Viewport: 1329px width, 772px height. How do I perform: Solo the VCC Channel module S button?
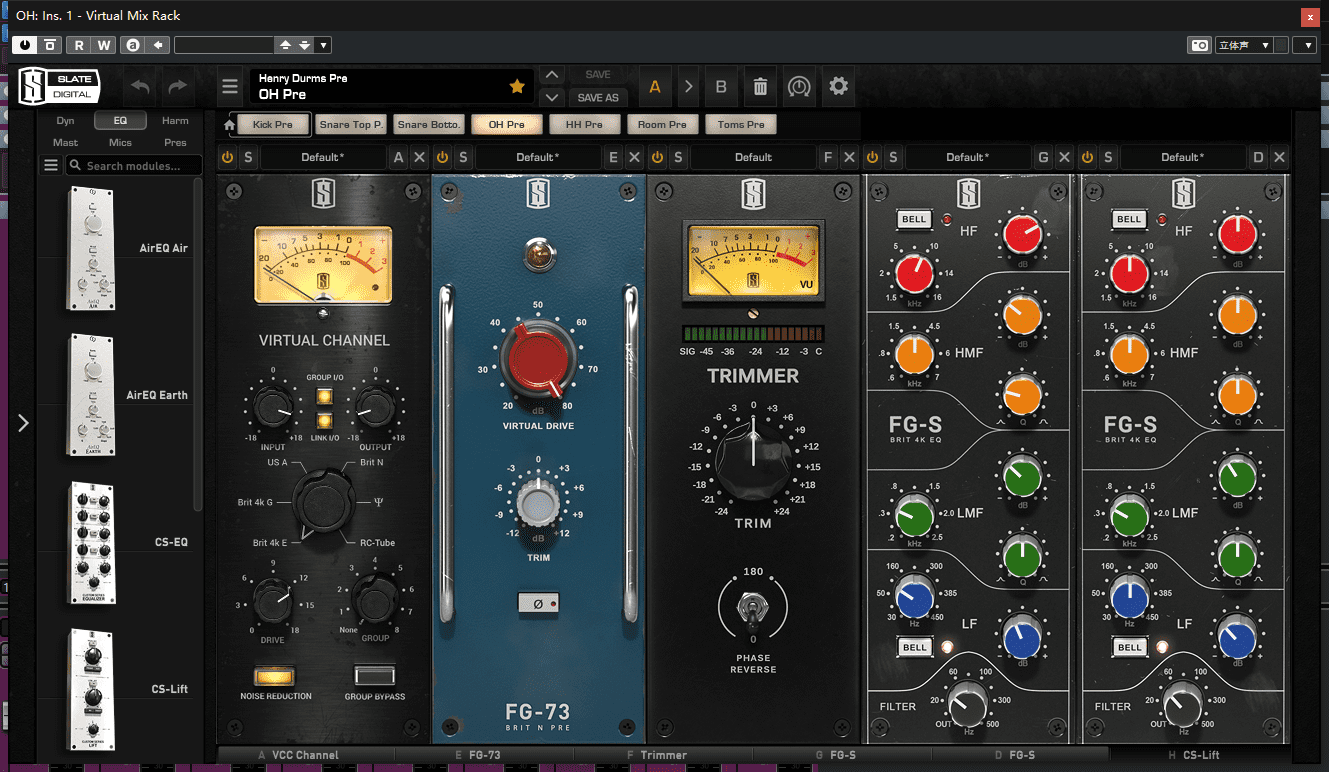tap(248, 157)
